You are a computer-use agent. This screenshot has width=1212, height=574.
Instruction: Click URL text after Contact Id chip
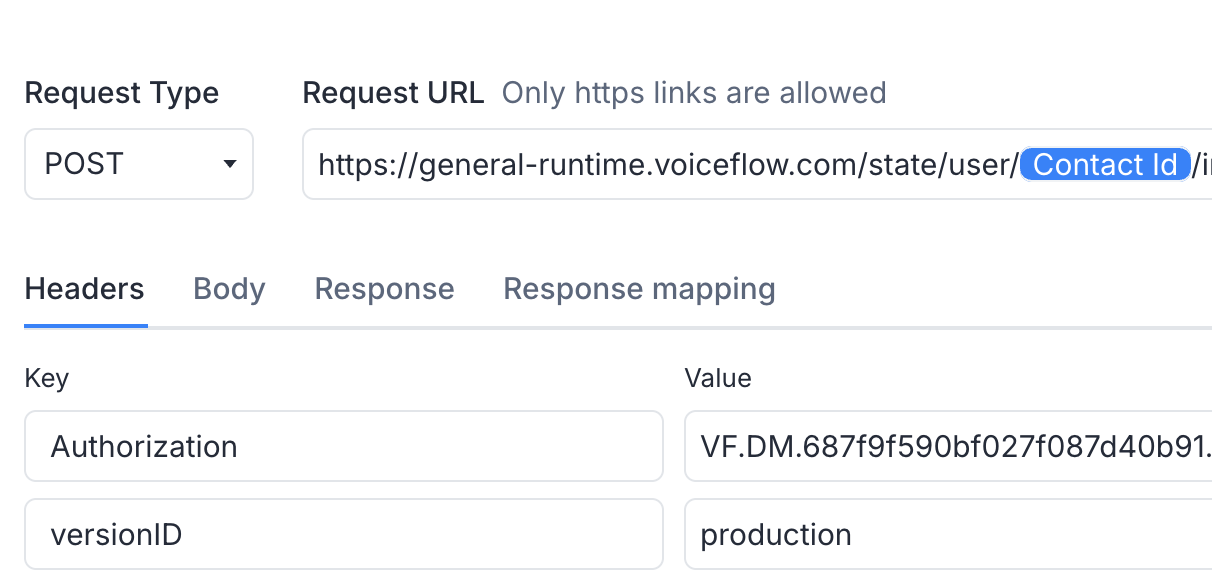click(x=1201, y=165)
